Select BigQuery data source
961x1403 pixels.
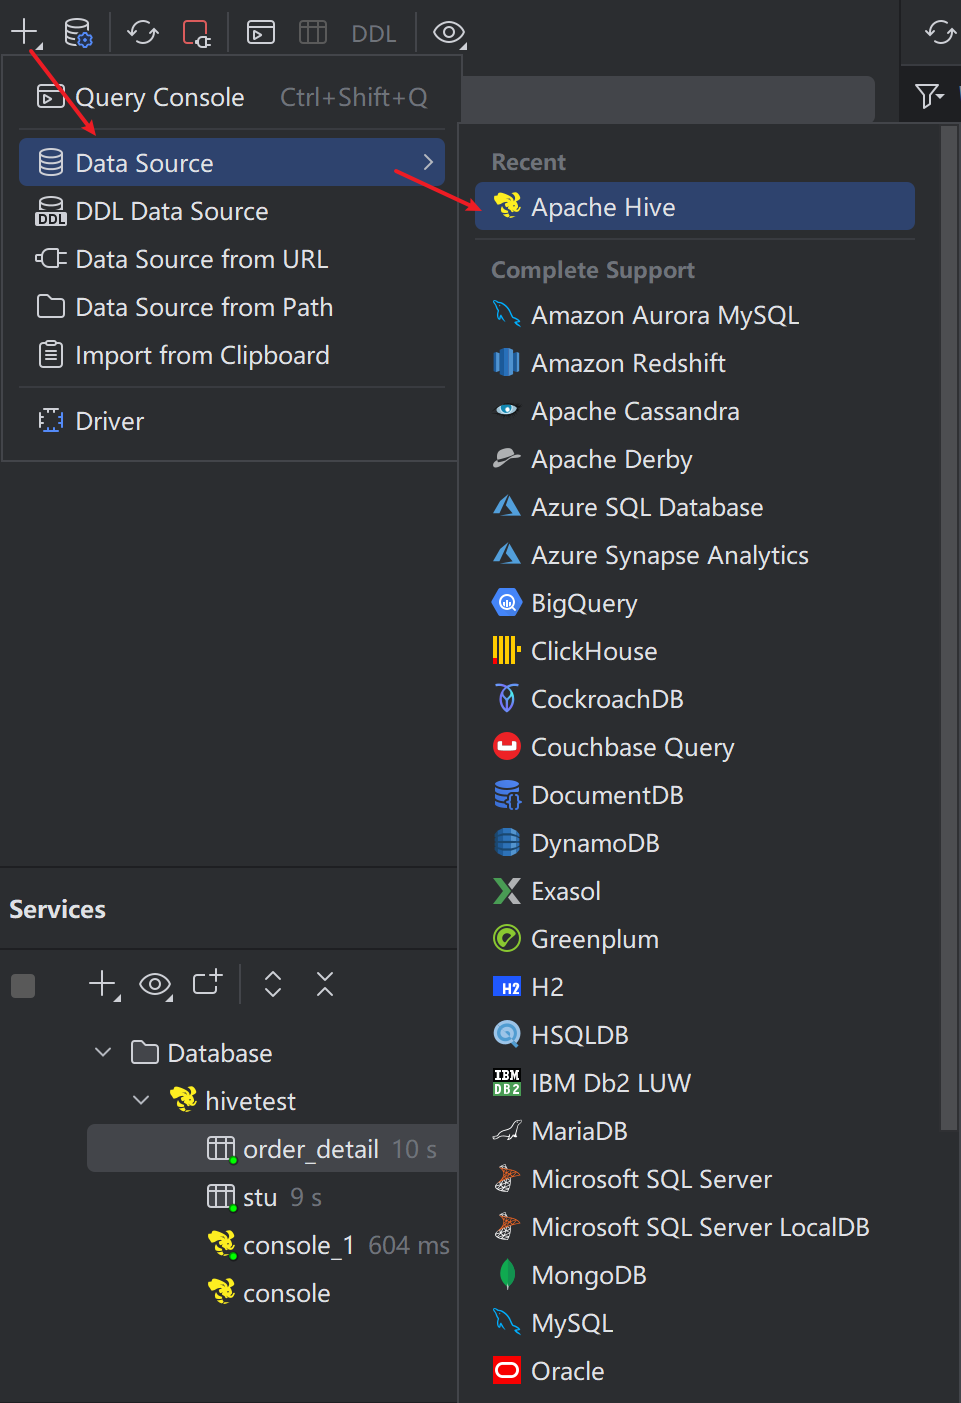pyautogui.click(x=695, y=603)
